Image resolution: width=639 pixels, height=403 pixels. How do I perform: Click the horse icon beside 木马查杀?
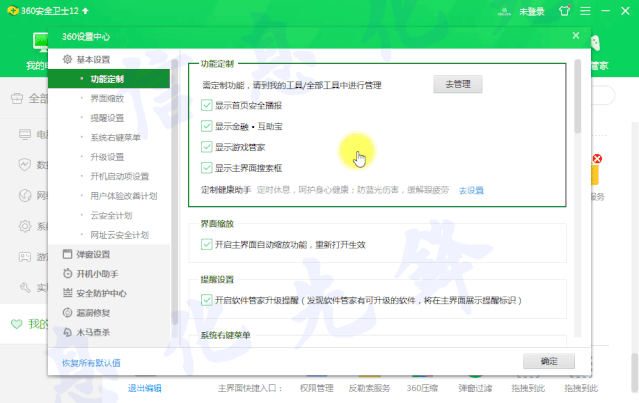coord(67,332)
